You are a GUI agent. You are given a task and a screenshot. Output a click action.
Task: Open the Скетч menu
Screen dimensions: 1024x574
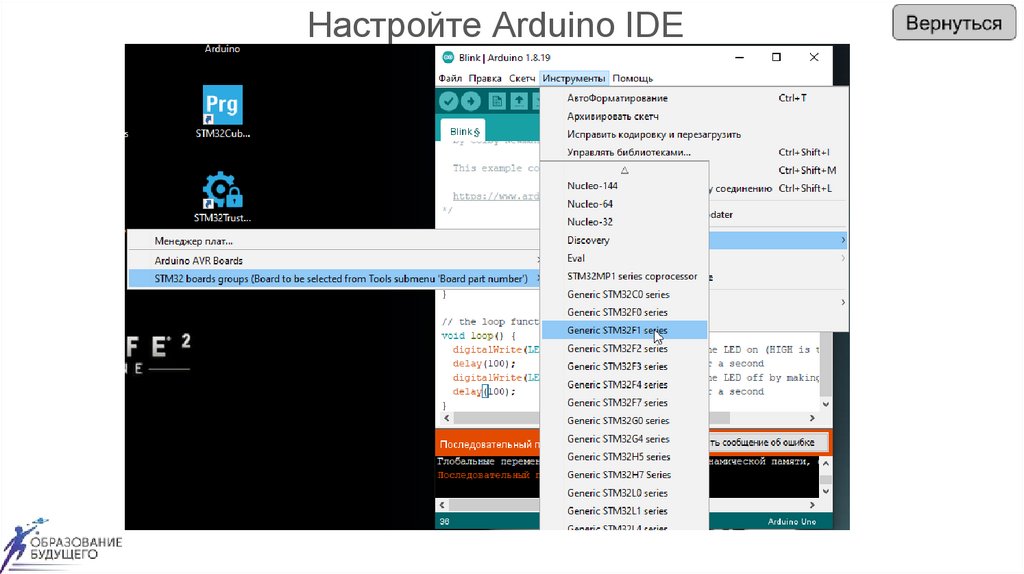click(522, 78)
